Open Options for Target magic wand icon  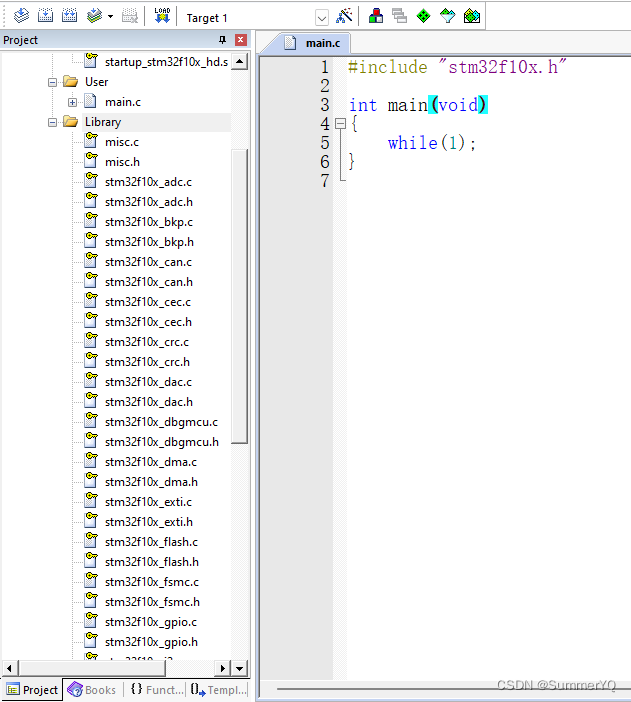(344, 16)
